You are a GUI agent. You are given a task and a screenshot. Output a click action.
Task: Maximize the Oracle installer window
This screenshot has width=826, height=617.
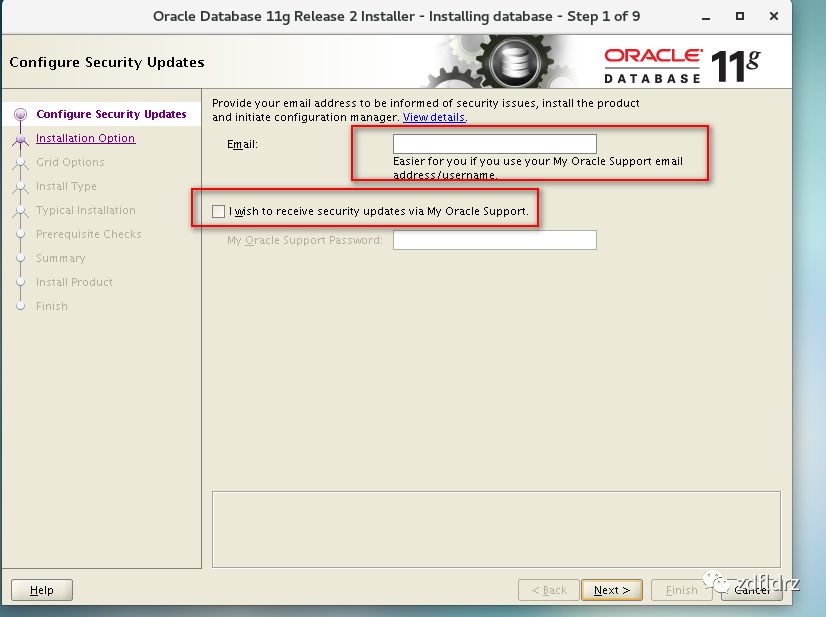pos(740,16)
